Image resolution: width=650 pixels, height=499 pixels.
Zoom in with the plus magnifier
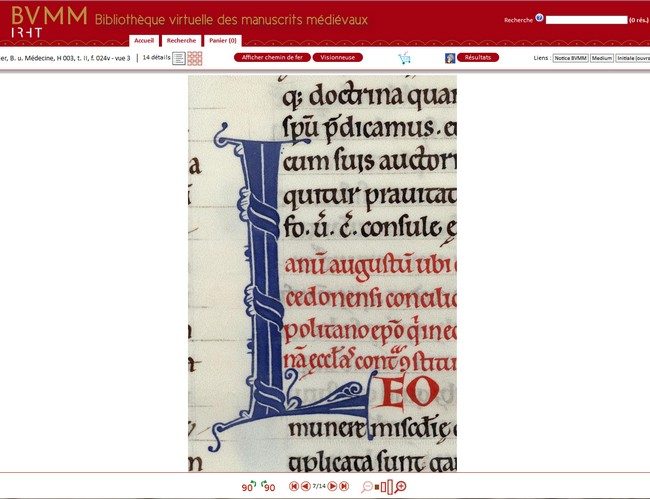tap(400, 487)
